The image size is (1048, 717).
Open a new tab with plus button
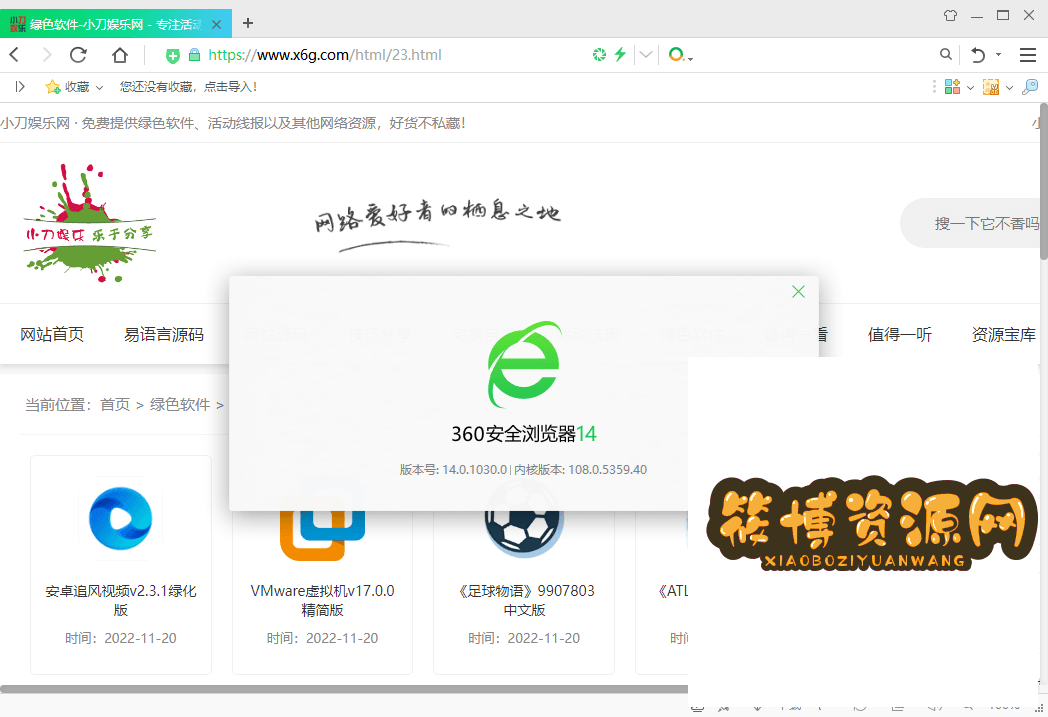pyautogui.click(x=248, y=23)
